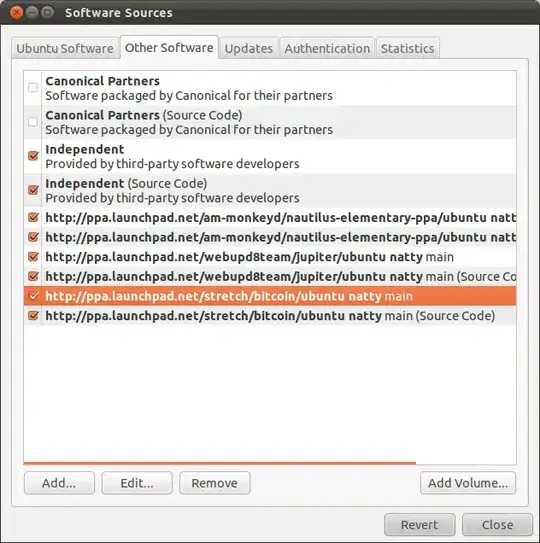Viewport: 540px width, 543px height.
Task: Switch to the Ubuntu Software tab
Action: pyautogui.click(x=65, y=48)
